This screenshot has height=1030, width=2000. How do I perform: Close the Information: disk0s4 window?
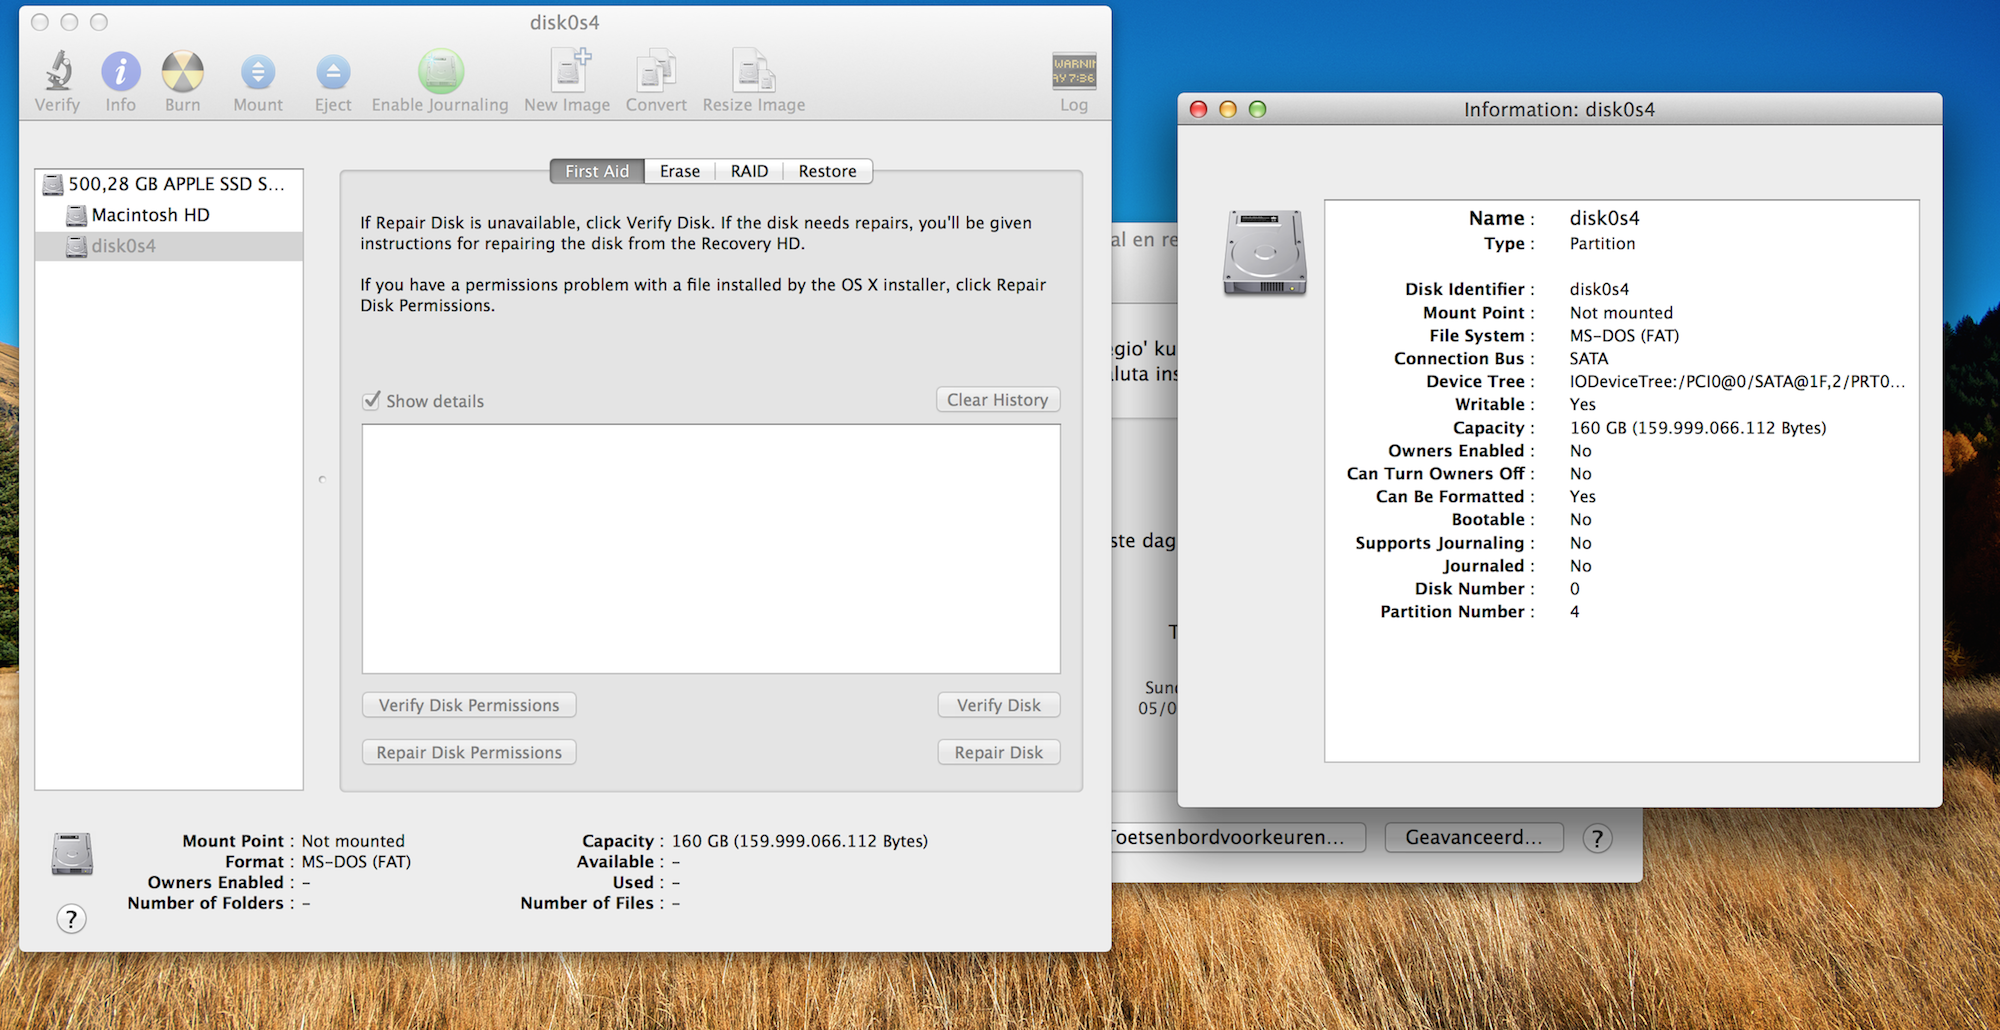tap(1198, 109)
